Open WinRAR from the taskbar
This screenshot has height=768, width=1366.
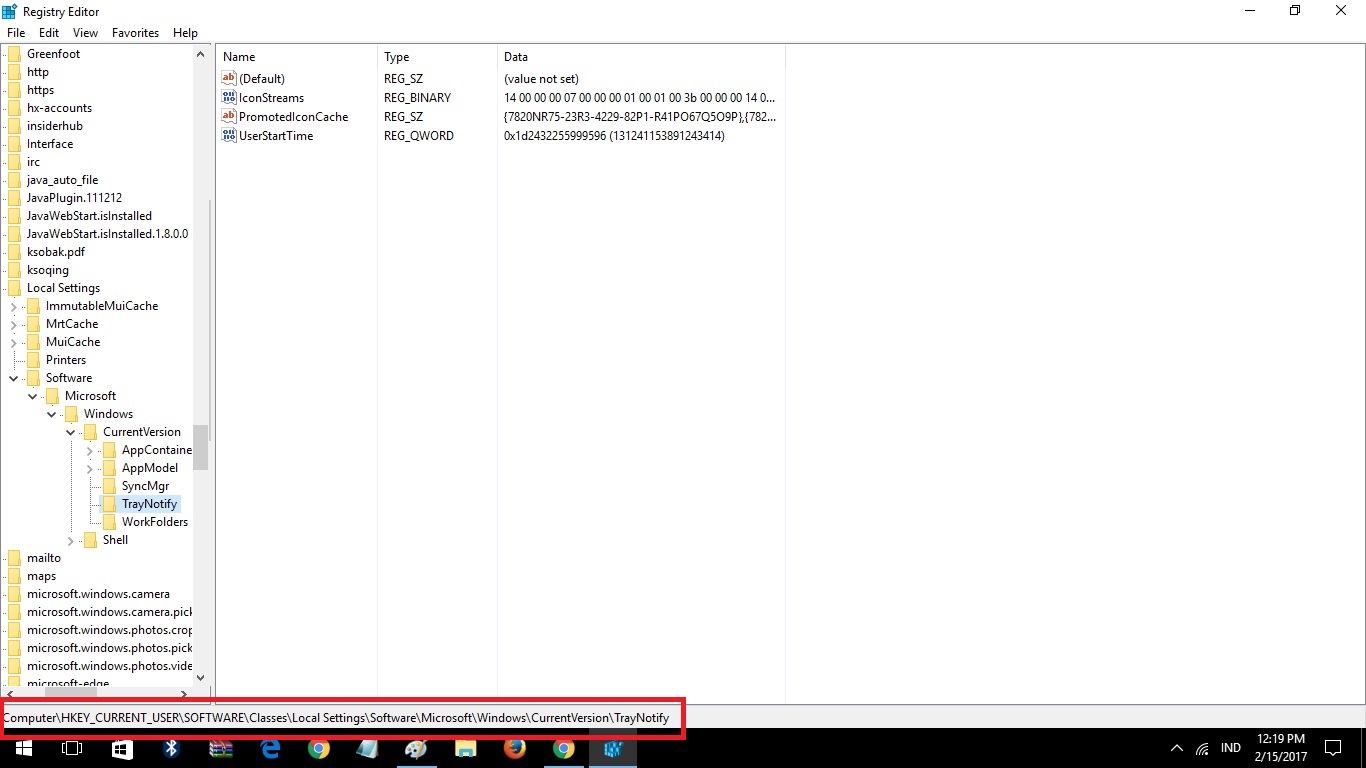(221, 748)
